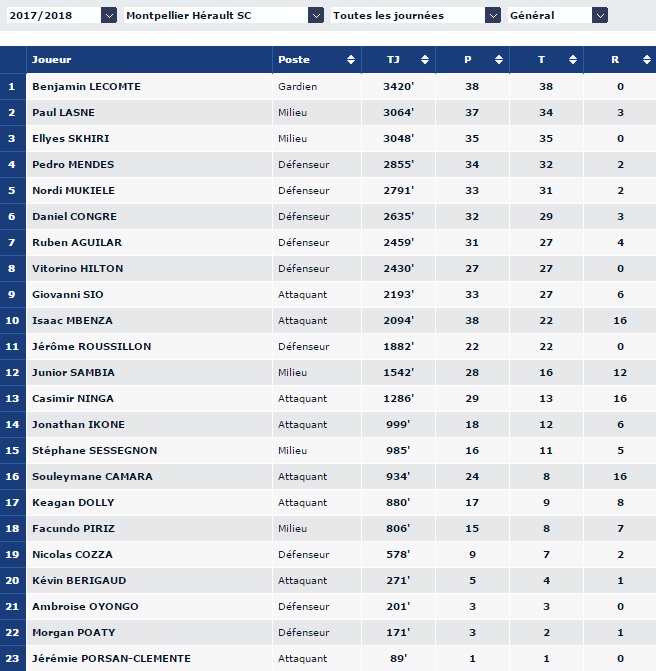Select player Nicolas COZZA
Image resolution: width=656 pixels, height=671 pixels.
72,555
